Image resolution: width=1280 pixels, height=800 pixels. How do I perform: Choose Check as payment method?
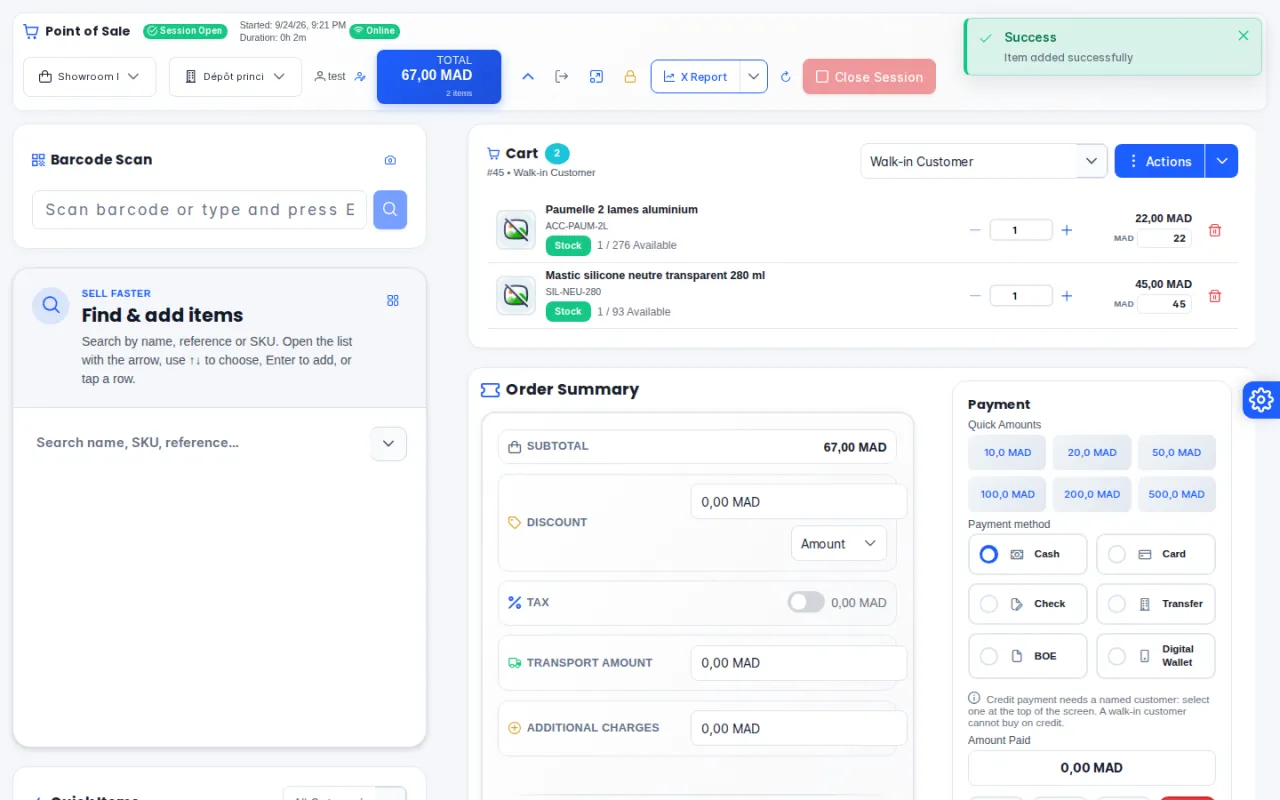click(1027, 604)
